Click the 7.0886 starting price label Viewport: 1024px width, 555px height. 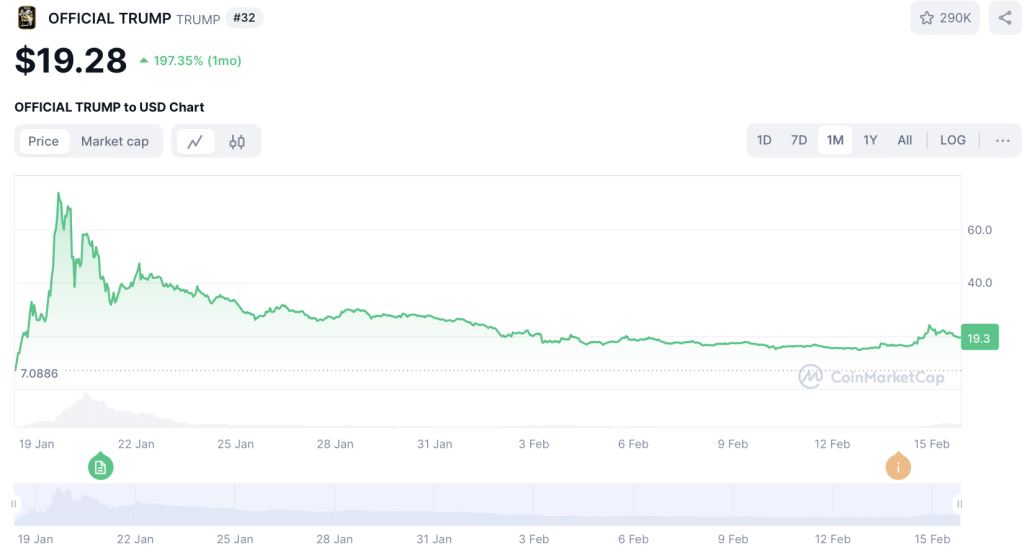(39, 373)
